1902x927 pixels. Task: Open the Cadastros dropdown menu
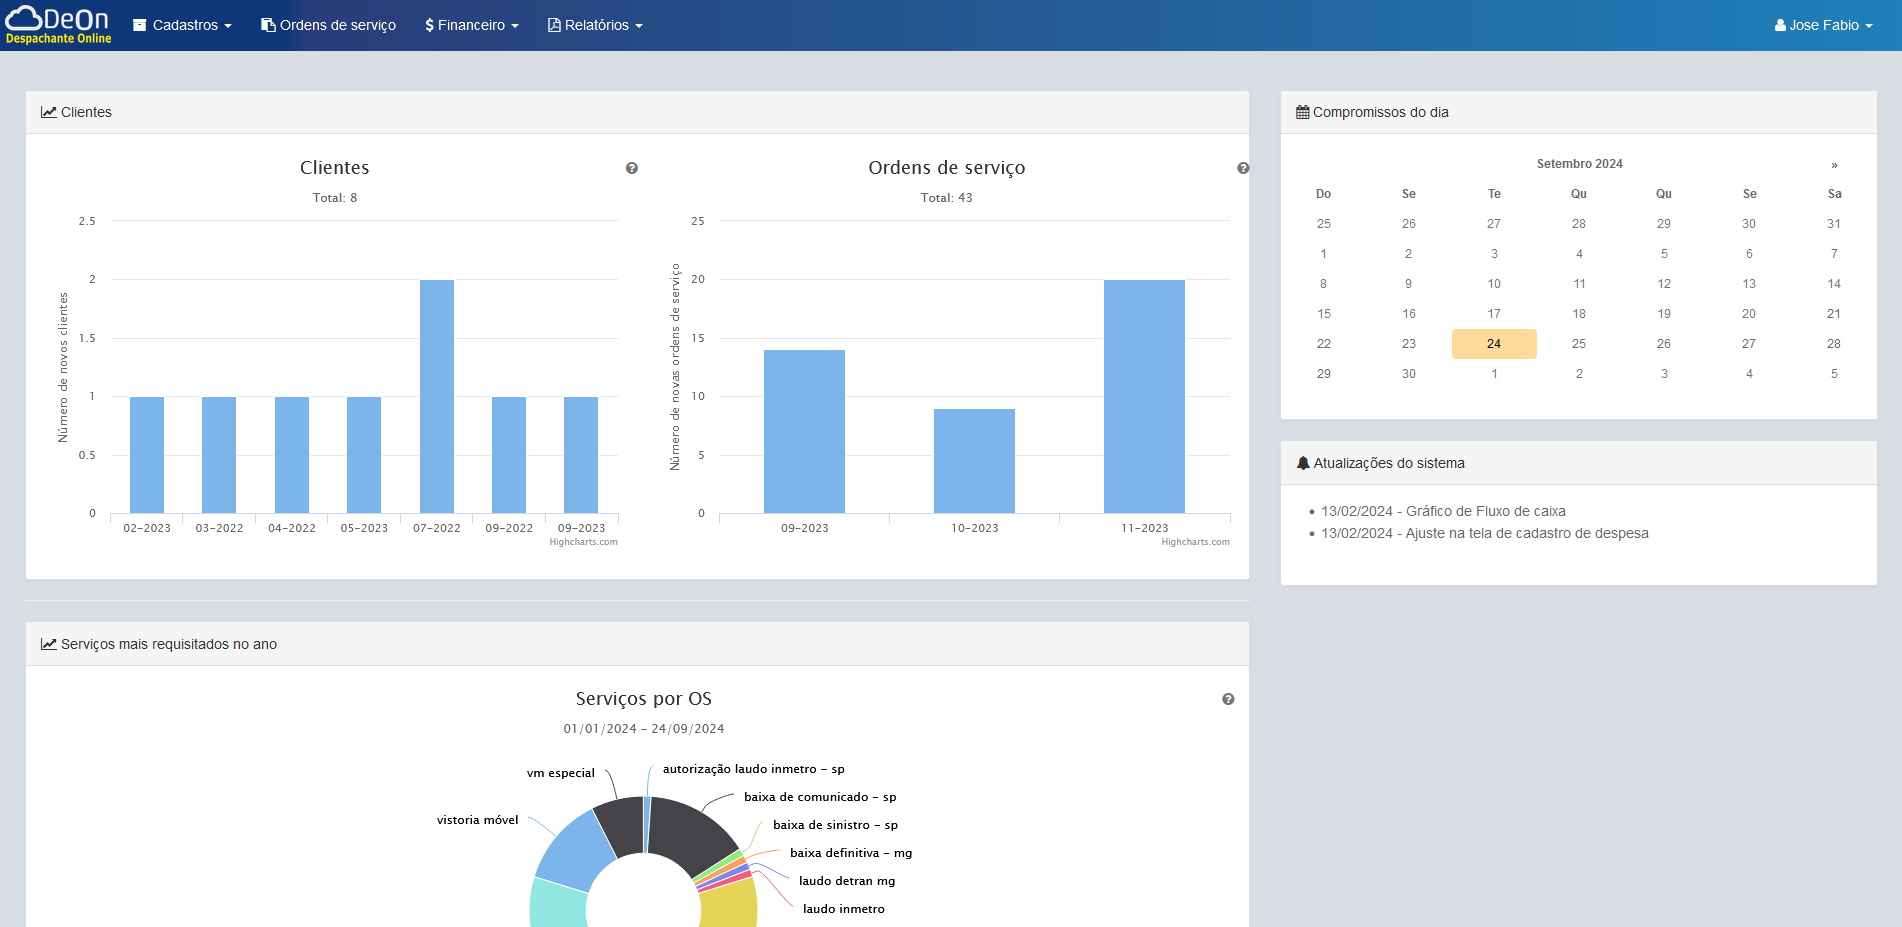coord(183,25)
